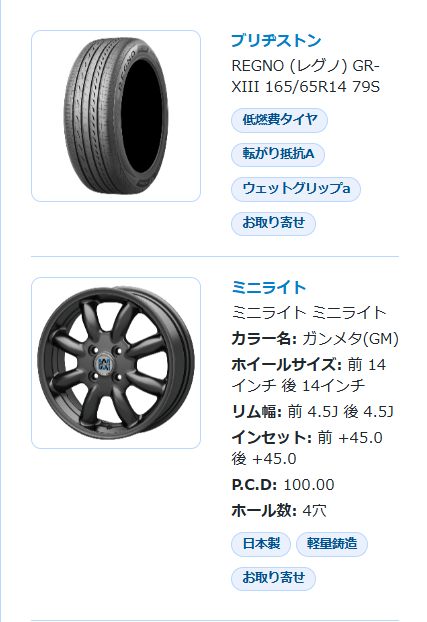
Task: Open the Minilite gunmetal wheel thumbnail
Action: 116,363
